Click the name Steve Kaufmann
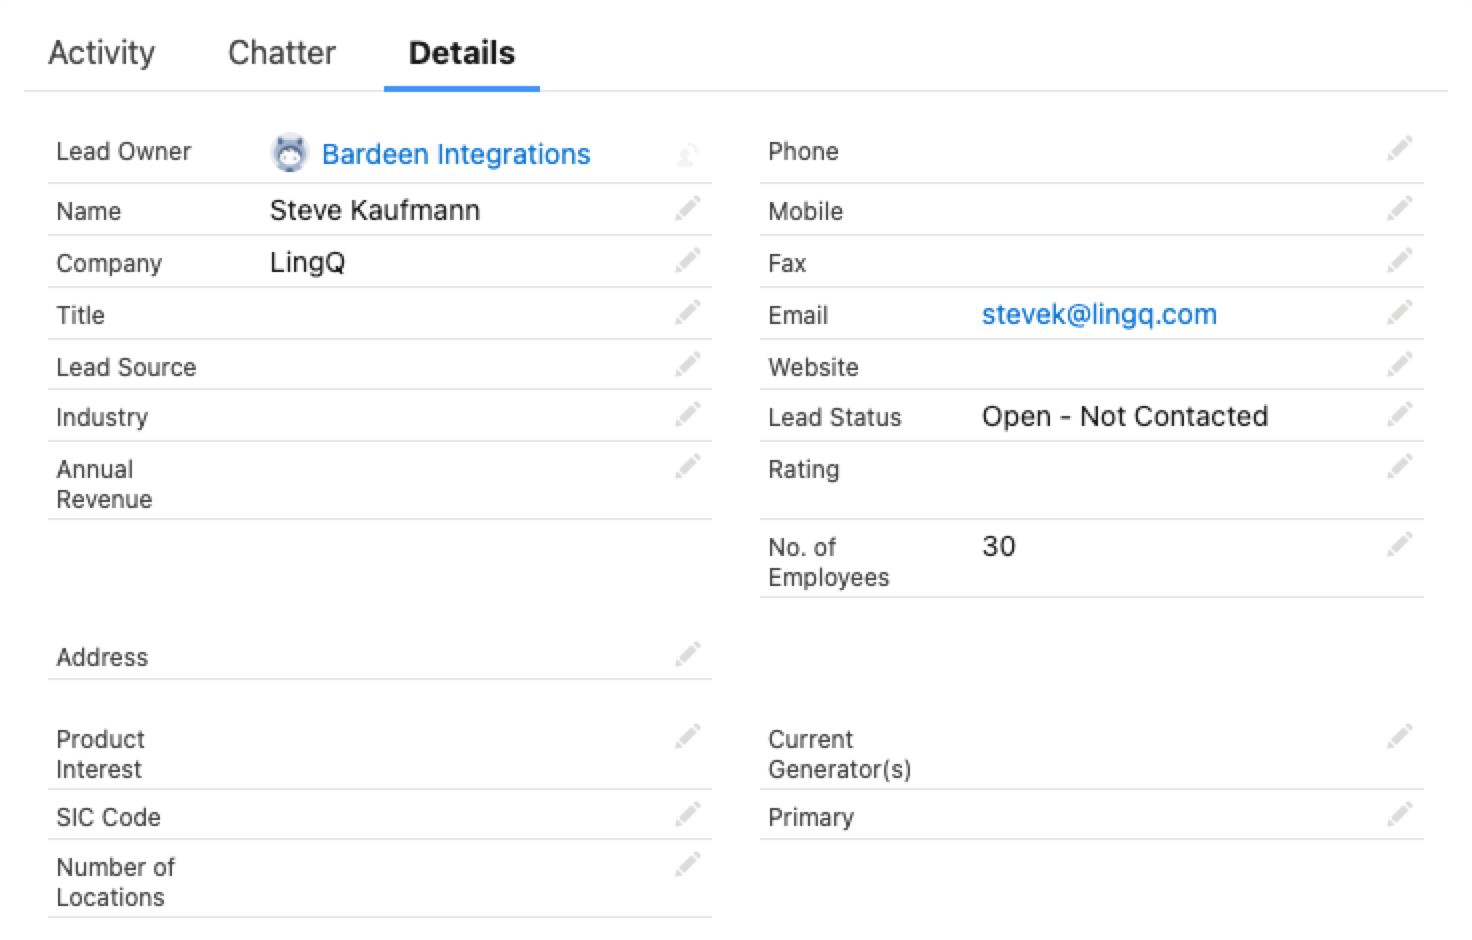 375,210
